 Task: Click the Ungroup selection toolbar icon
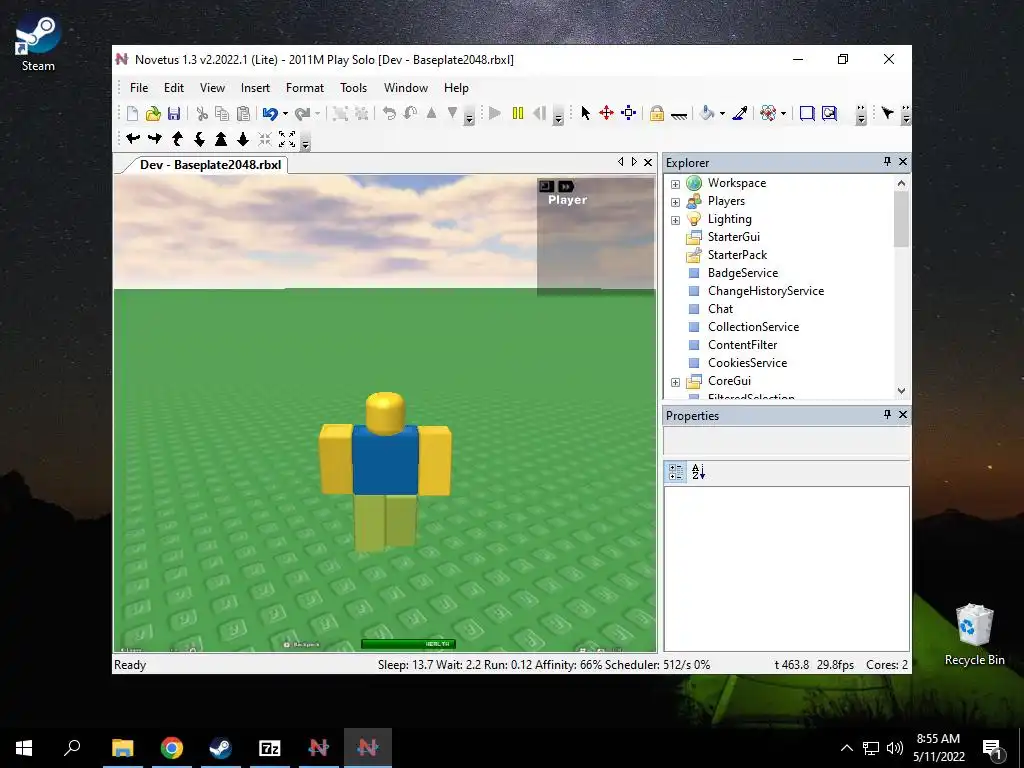click(x=361, y=114)
